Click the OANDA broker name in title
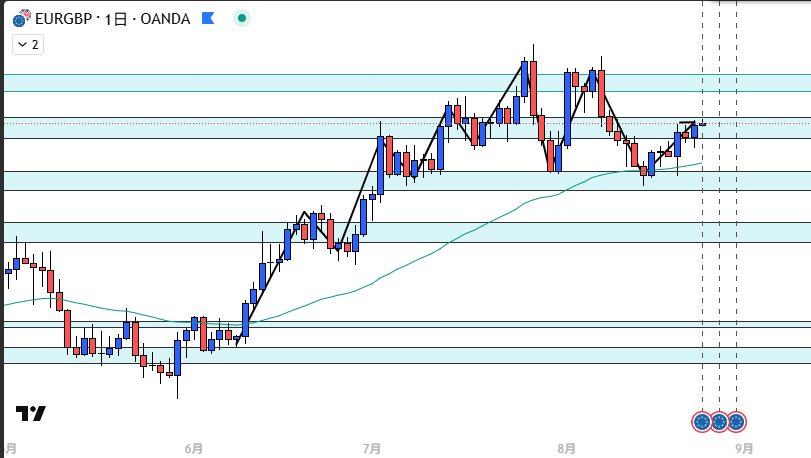This screenshot has width=811, height=458. coord(163,19)
